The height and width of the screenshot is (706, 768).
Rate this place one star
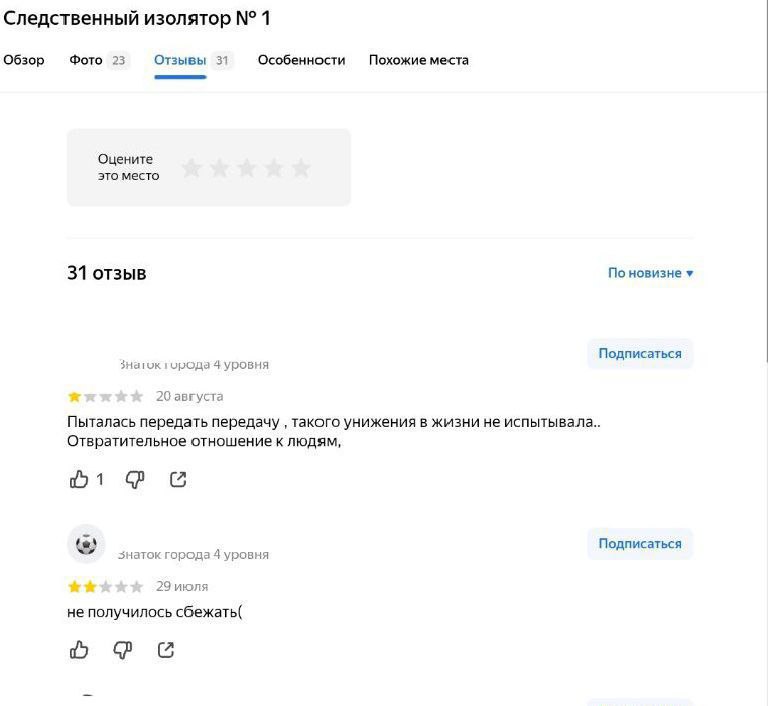point(192,168)
